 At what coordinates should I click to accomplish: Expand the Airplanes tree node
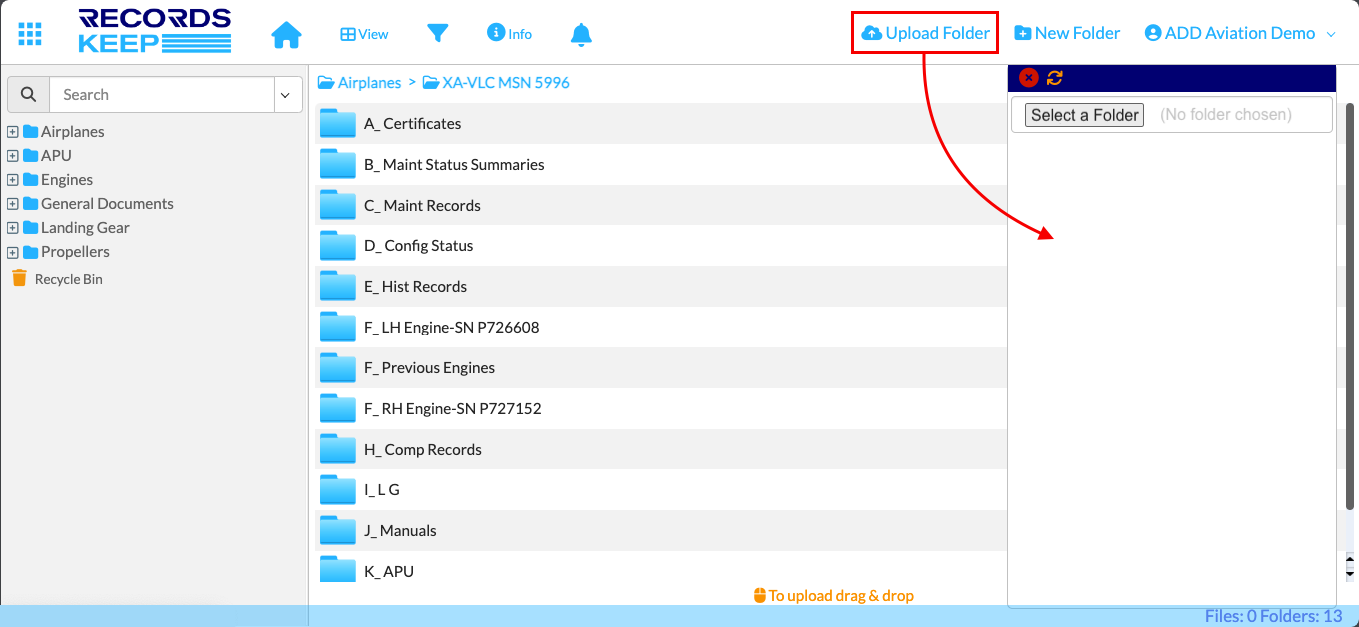tap(13, 132)
